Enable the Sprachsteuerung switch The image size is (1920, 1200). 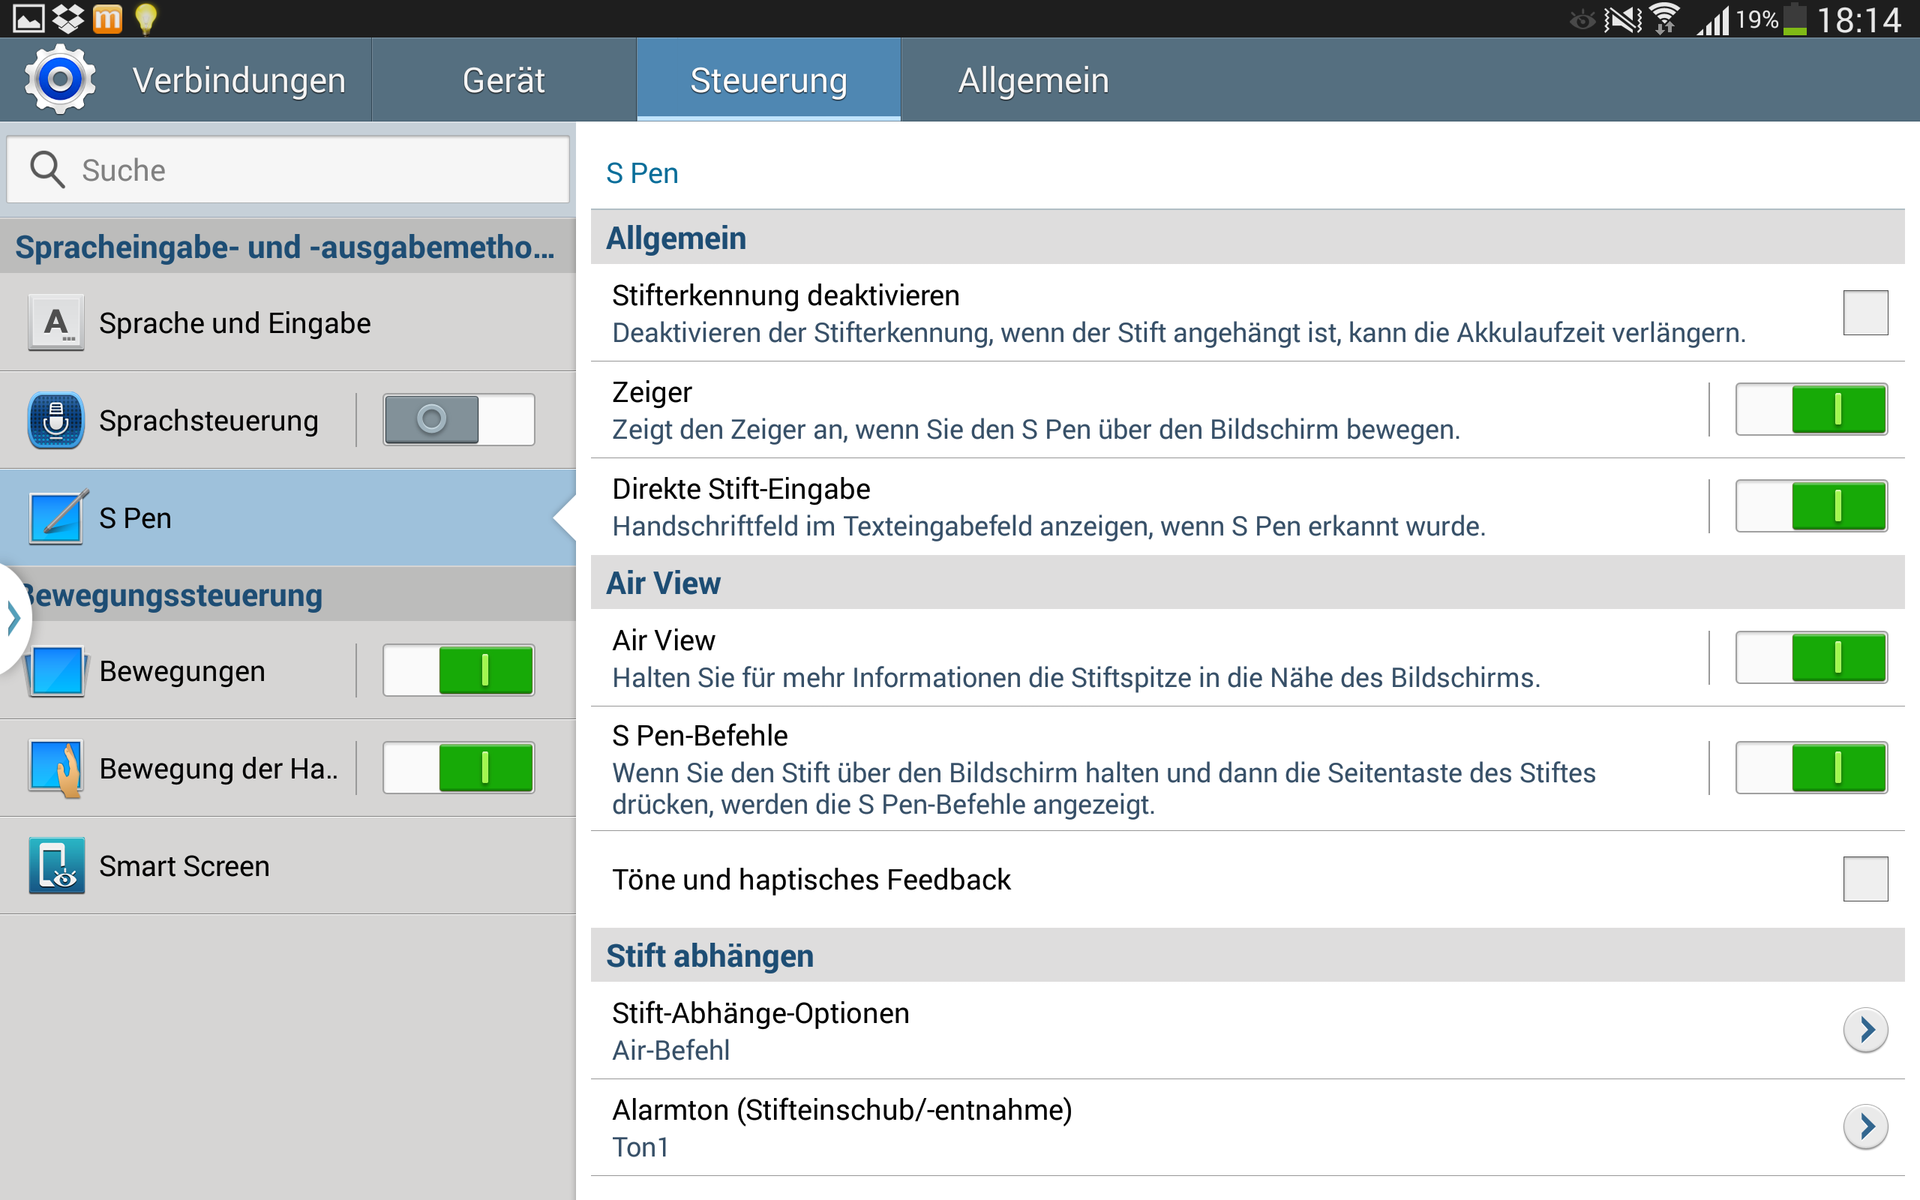click(459, 420)
